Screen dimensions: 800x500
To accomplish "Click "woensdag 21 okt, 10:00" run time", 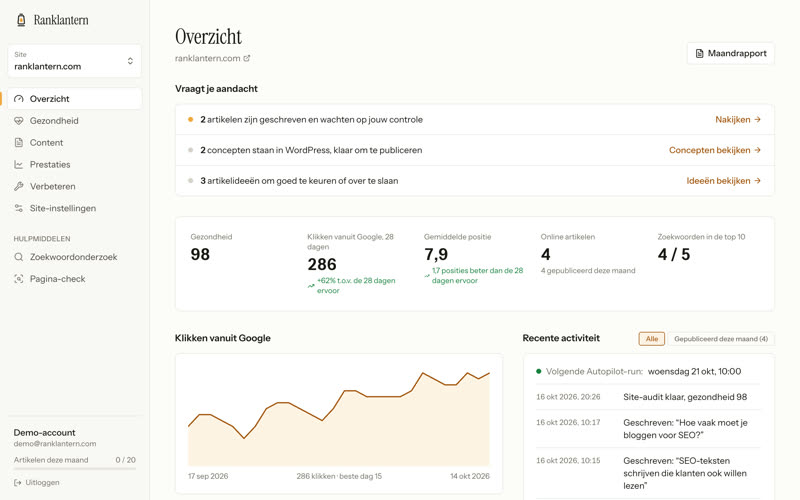I will click(694, 371).
